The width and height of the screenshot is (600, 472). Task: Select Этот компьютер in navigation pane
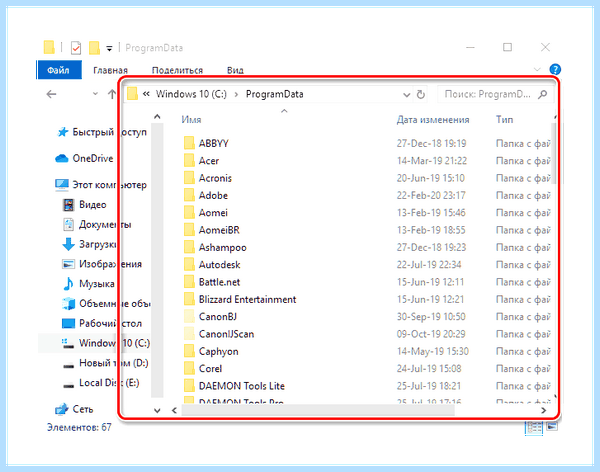tap(101, 185)
